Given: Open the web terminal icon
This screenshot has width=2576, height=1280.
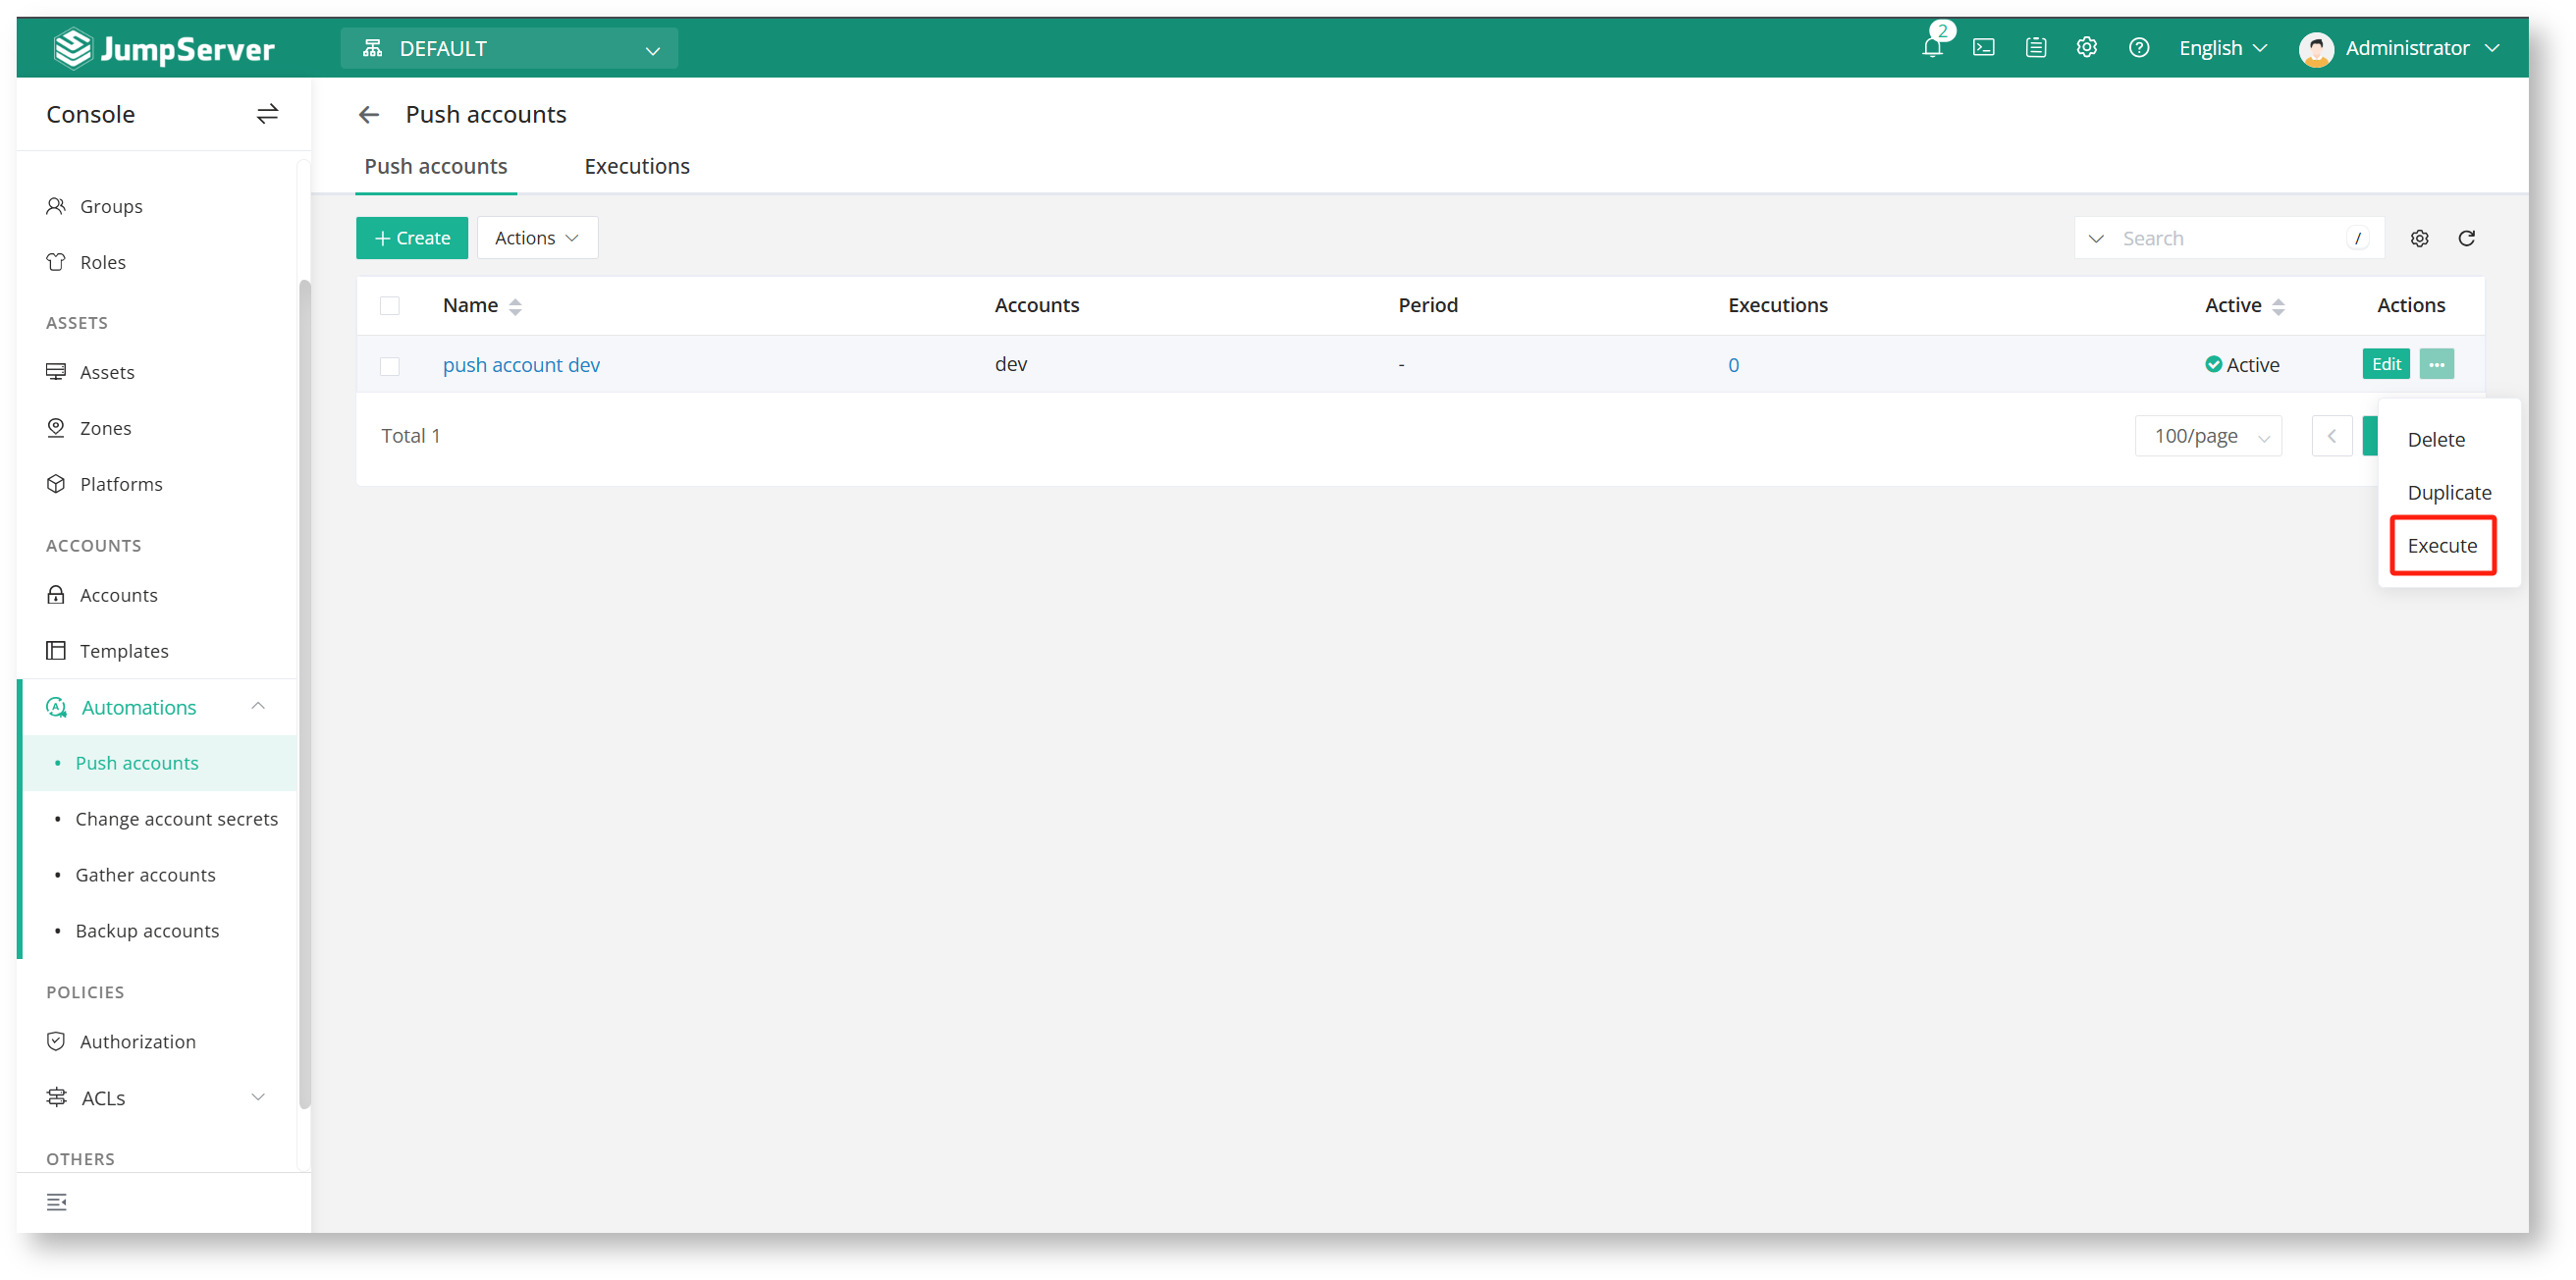Looking at the screenshot, I should (1984, 47).
